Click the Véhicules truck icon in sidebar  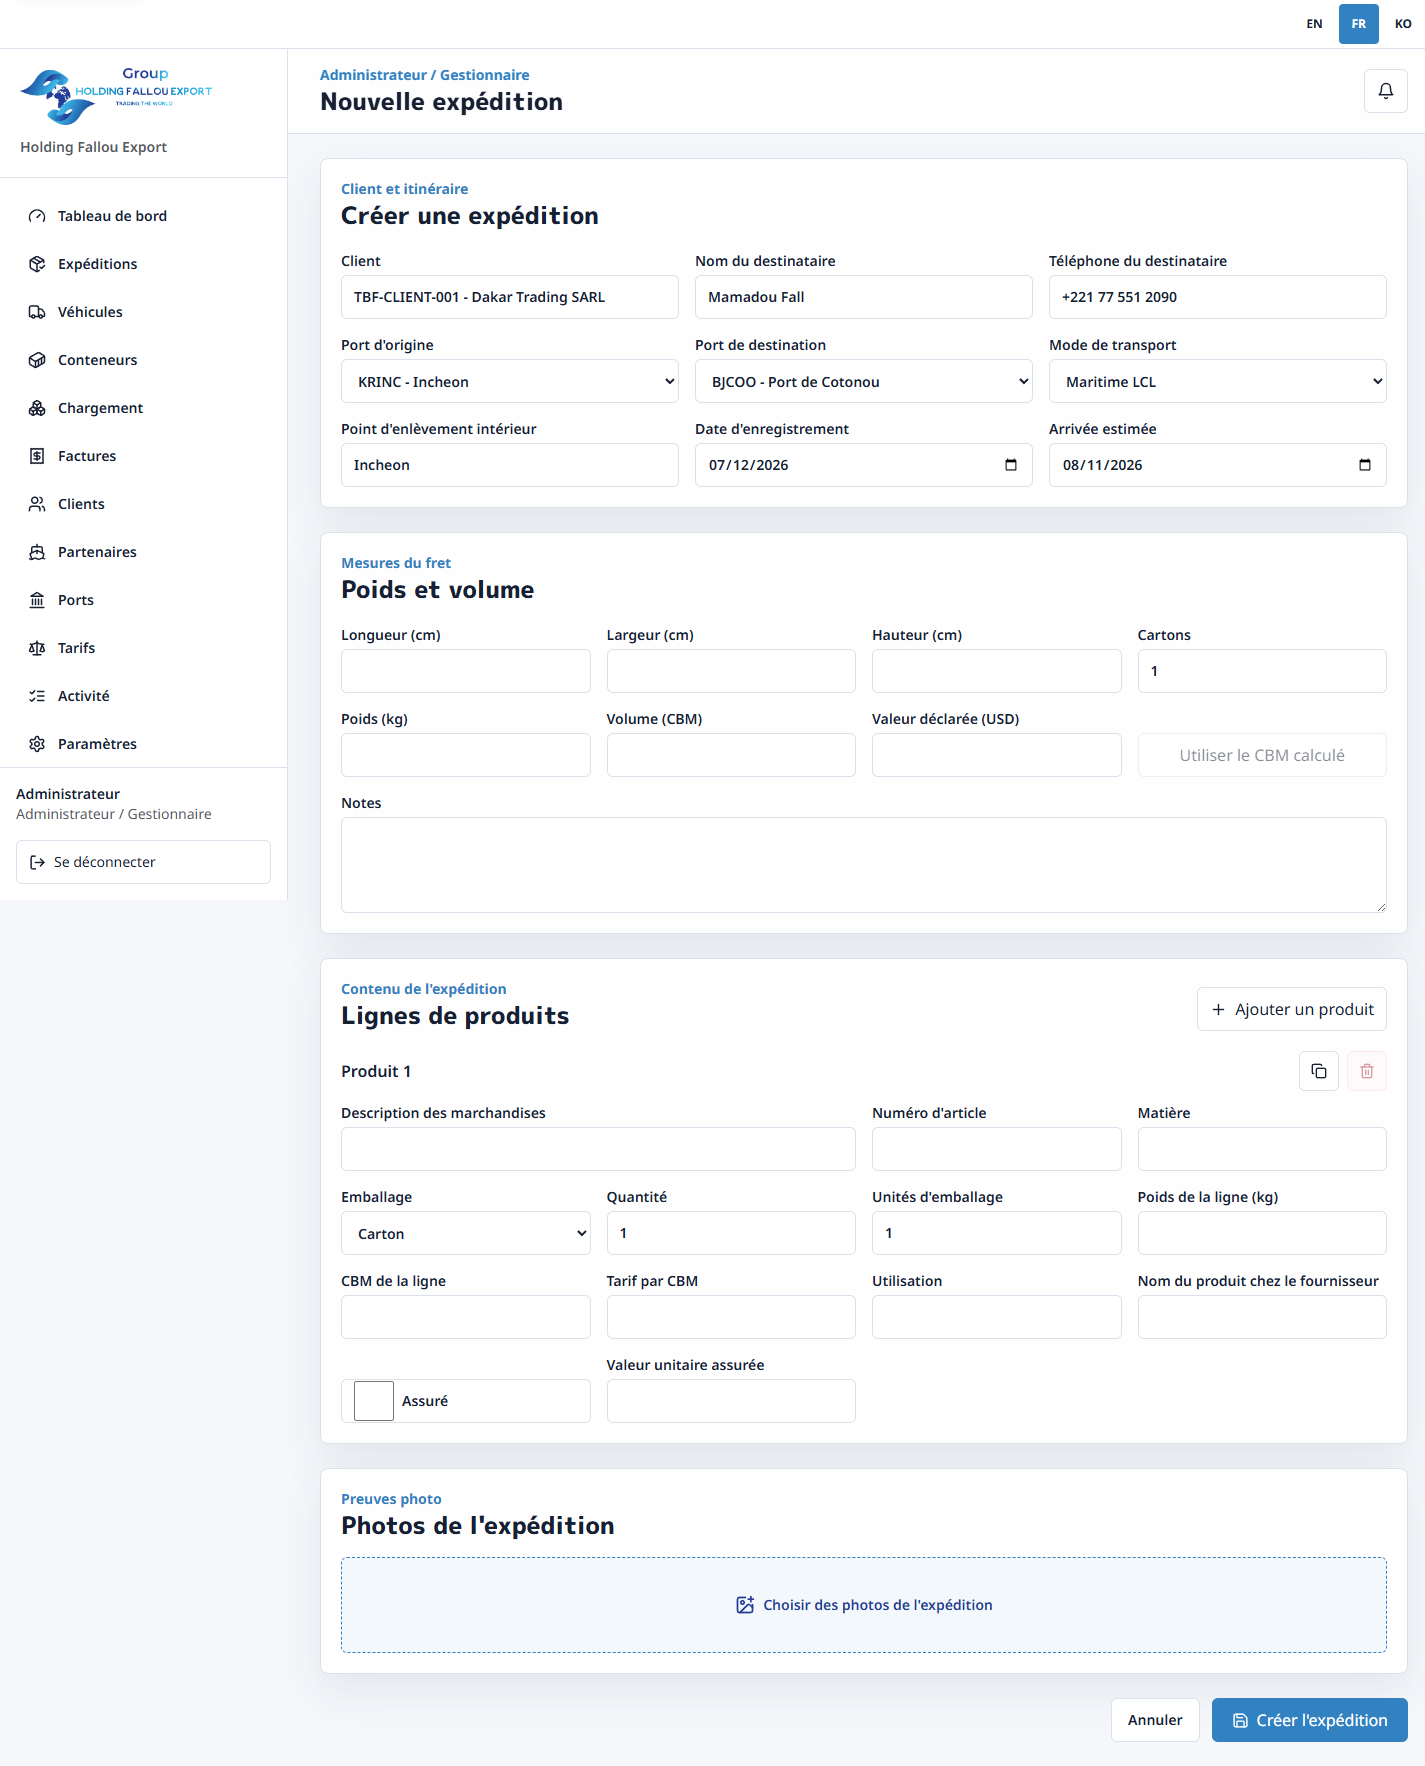click(x=37, y=312)
